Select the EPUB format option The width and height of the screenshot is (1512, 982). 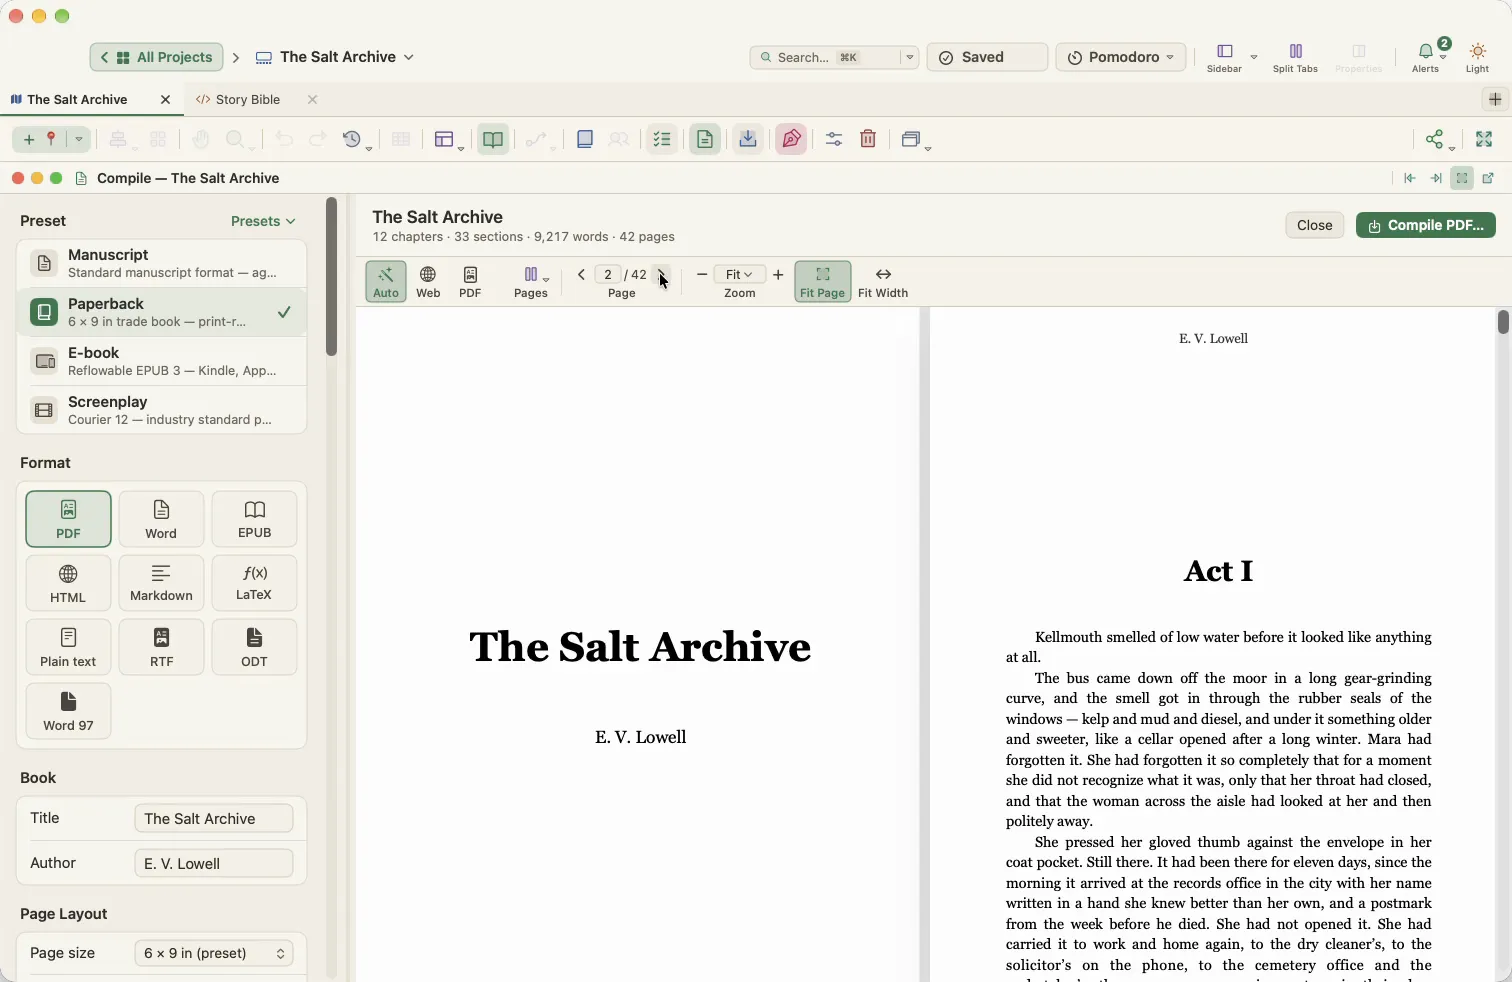pyautogui.click(x=255, y=519)
